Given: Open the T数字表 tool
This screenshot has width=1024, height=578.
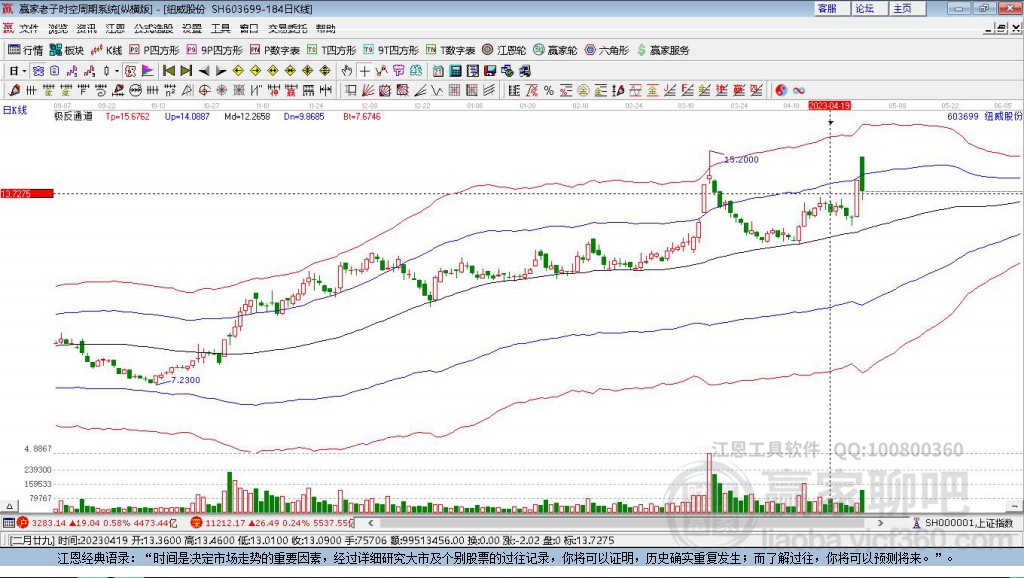Looking at the screenshot, I should click(x=451, y=50).
